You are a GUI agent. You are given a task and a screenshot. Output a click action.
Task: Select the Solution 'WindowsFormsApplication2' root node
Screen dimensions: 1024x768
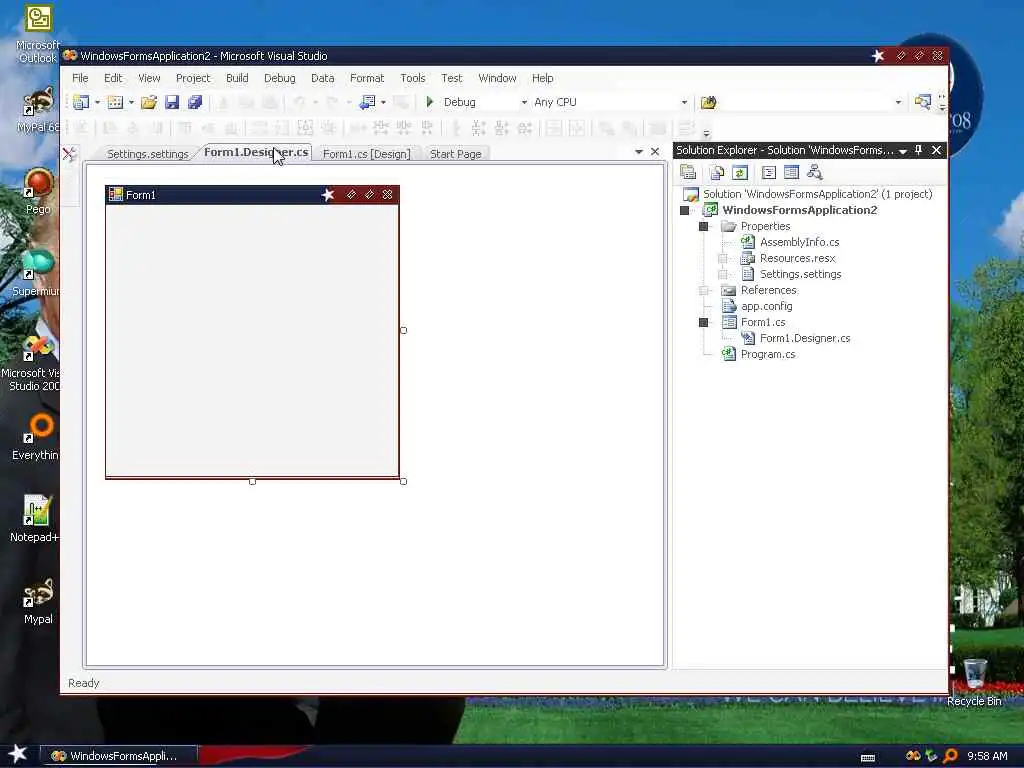pyautogui.click(x=817, y=194)
